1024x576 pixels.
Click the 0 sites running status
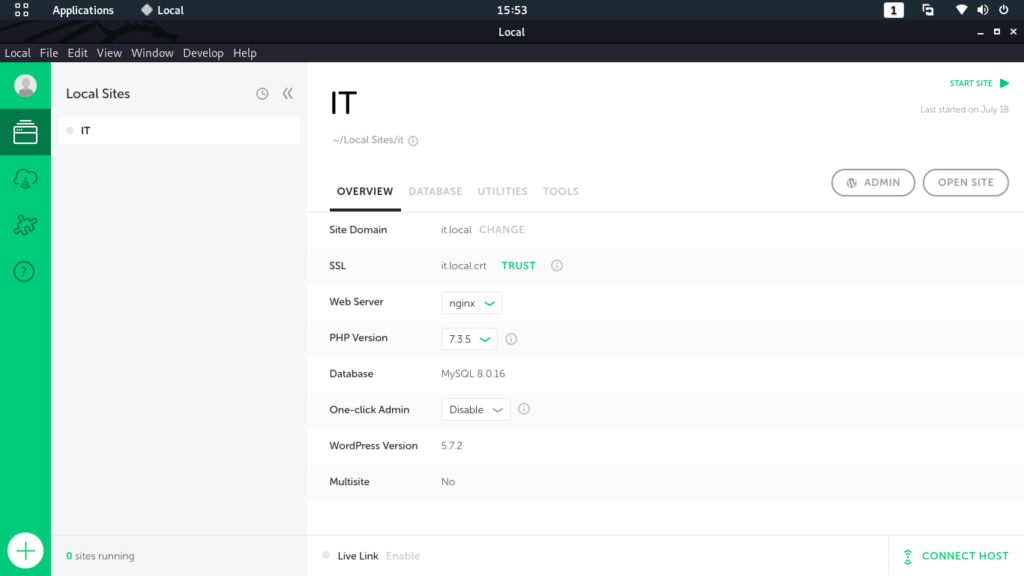pos(100,556)
